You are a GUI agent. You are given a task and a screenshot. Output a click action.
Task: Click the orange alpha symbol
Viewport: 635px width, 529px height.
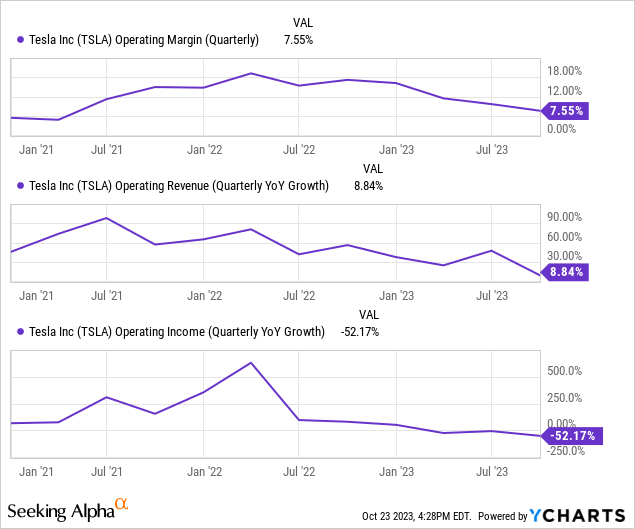pos(122,505)
